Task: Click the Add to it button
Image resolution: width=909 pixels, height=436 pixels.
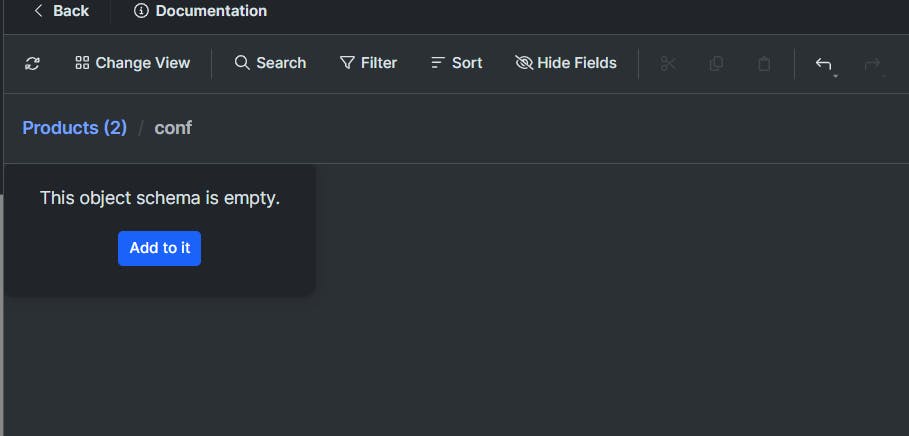Action: [159, 248]
